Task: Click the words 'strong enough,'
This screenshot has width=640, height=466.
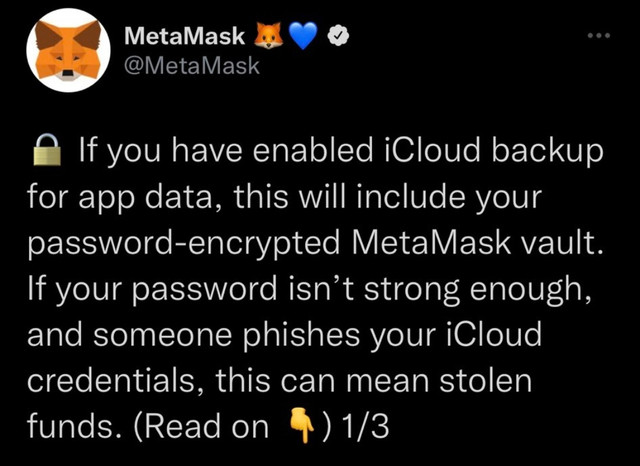Action: (x=477, y=290)
